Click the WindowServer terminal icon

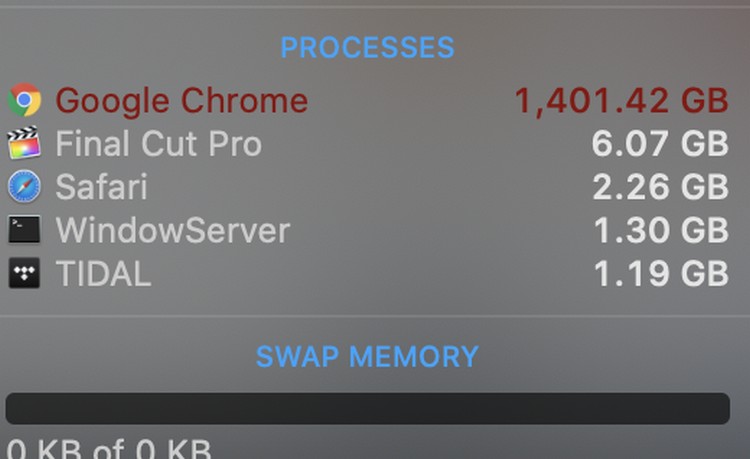(24, 230)
